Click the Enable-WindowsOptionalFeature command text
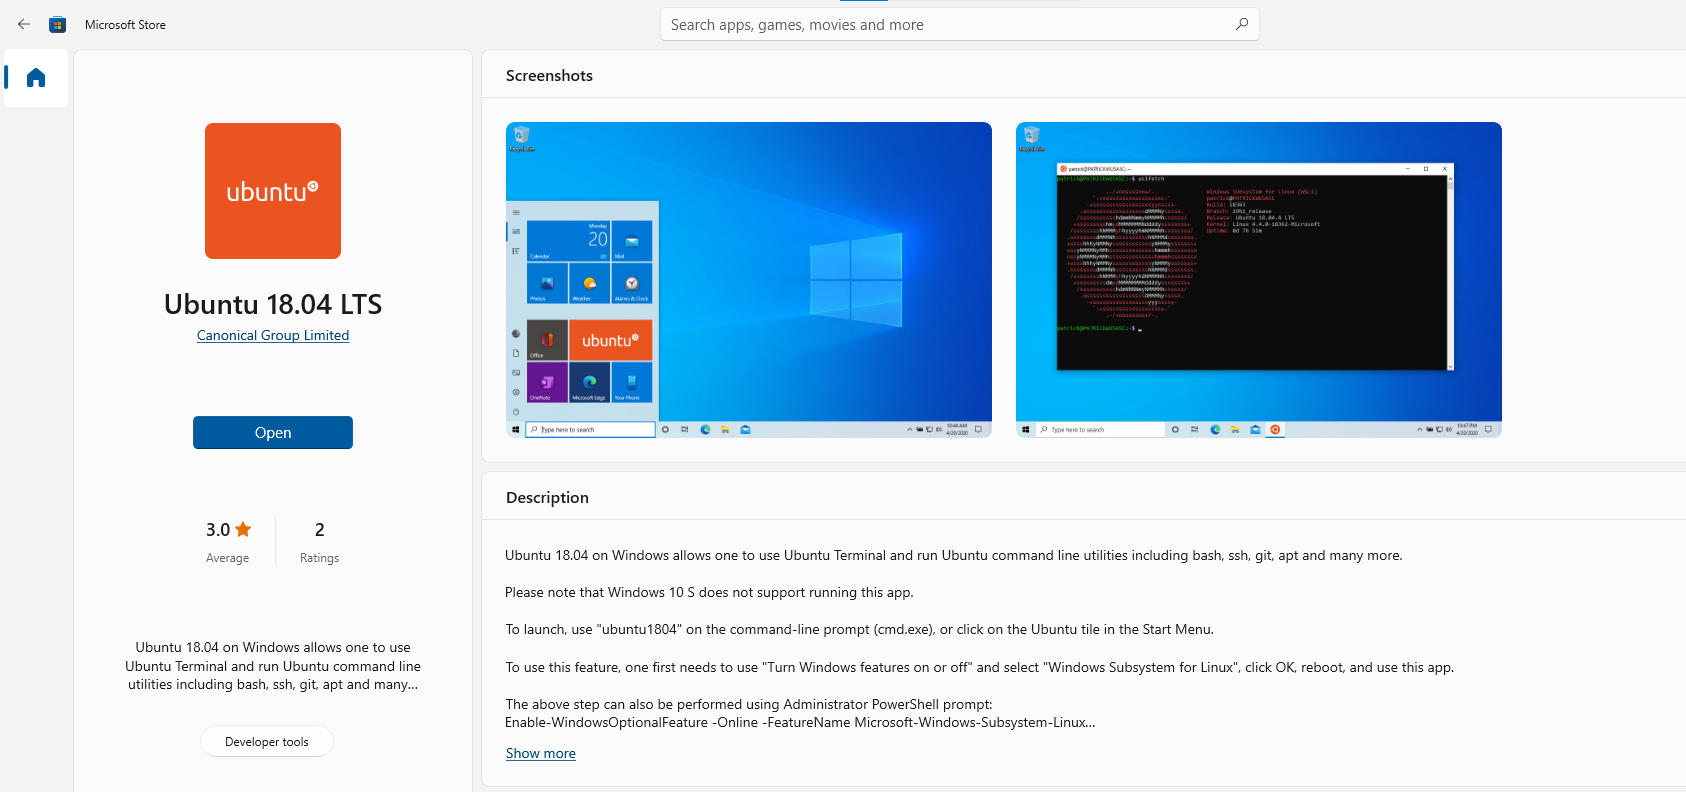 (800, 722)
